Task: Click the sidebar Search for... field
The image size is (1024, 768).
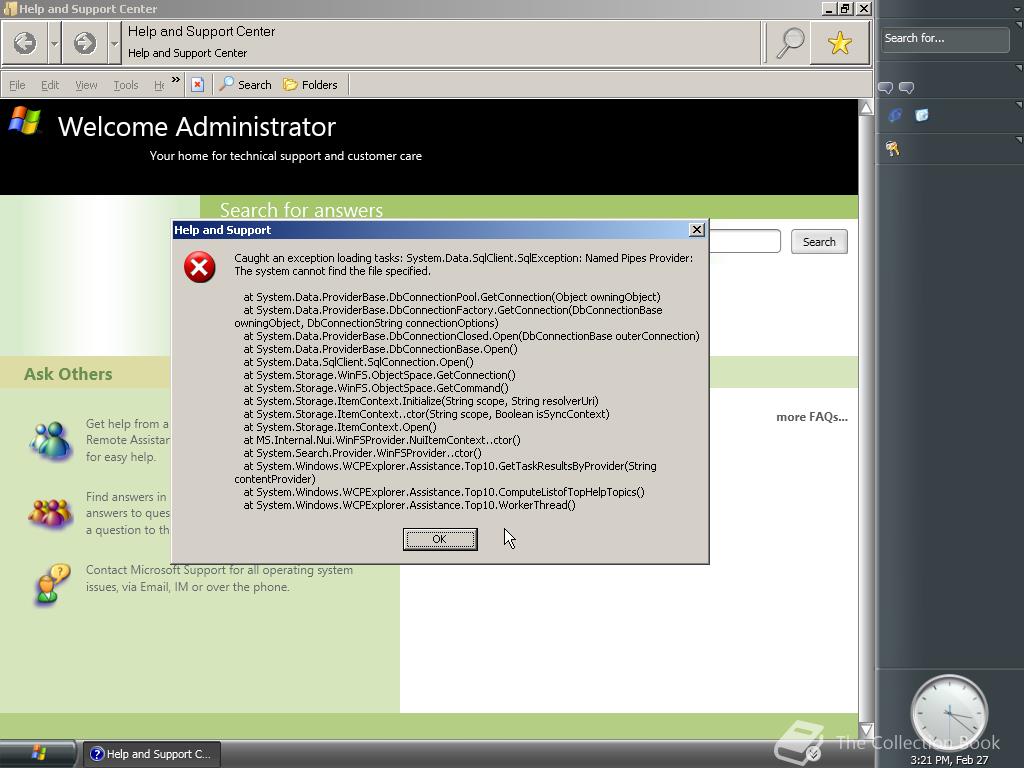Action: (944, 39)
